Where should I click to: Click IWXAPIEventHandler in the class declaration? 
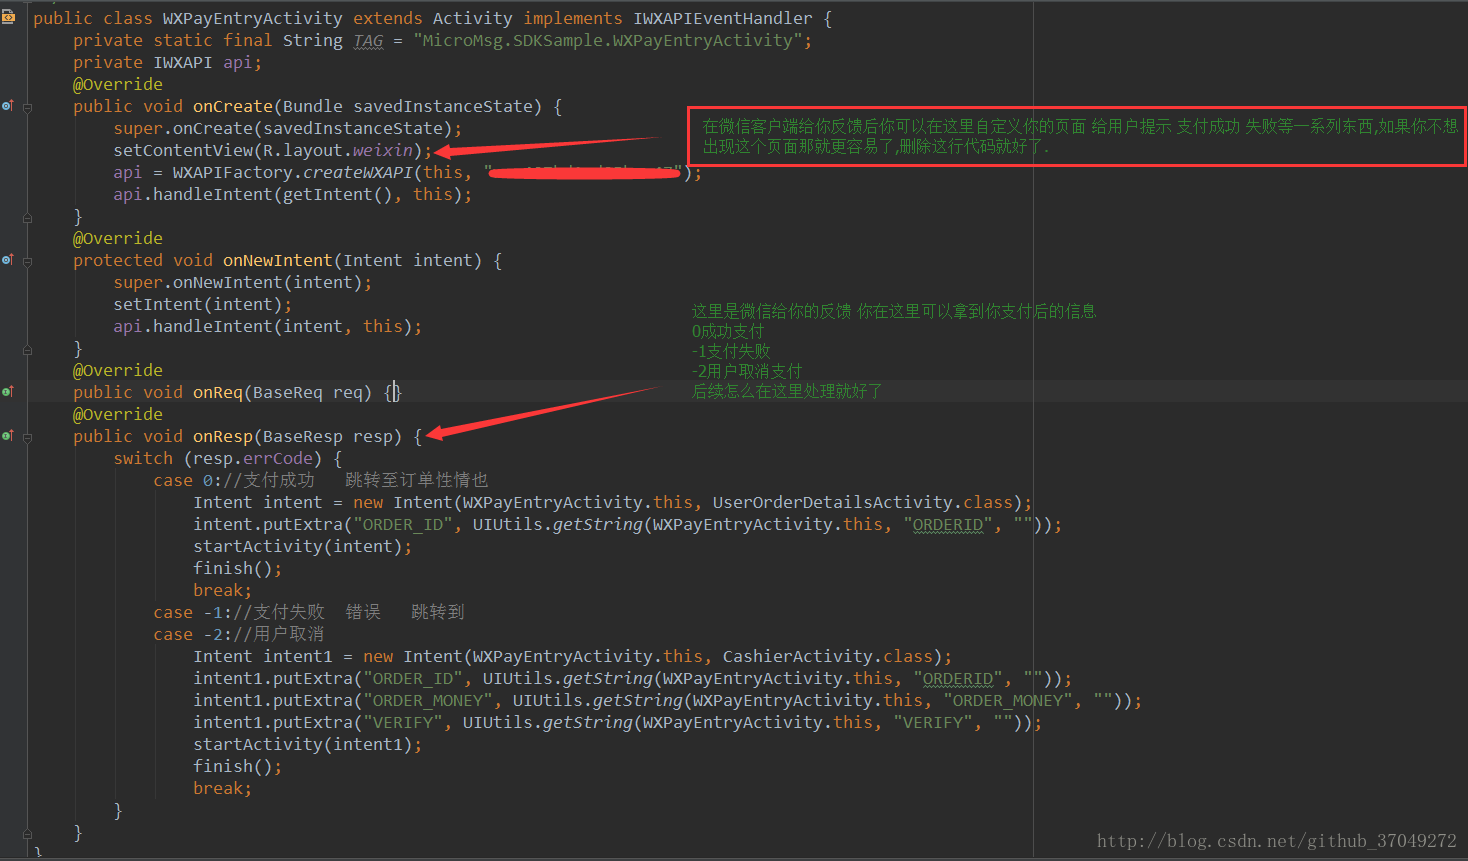coord(722,18)
